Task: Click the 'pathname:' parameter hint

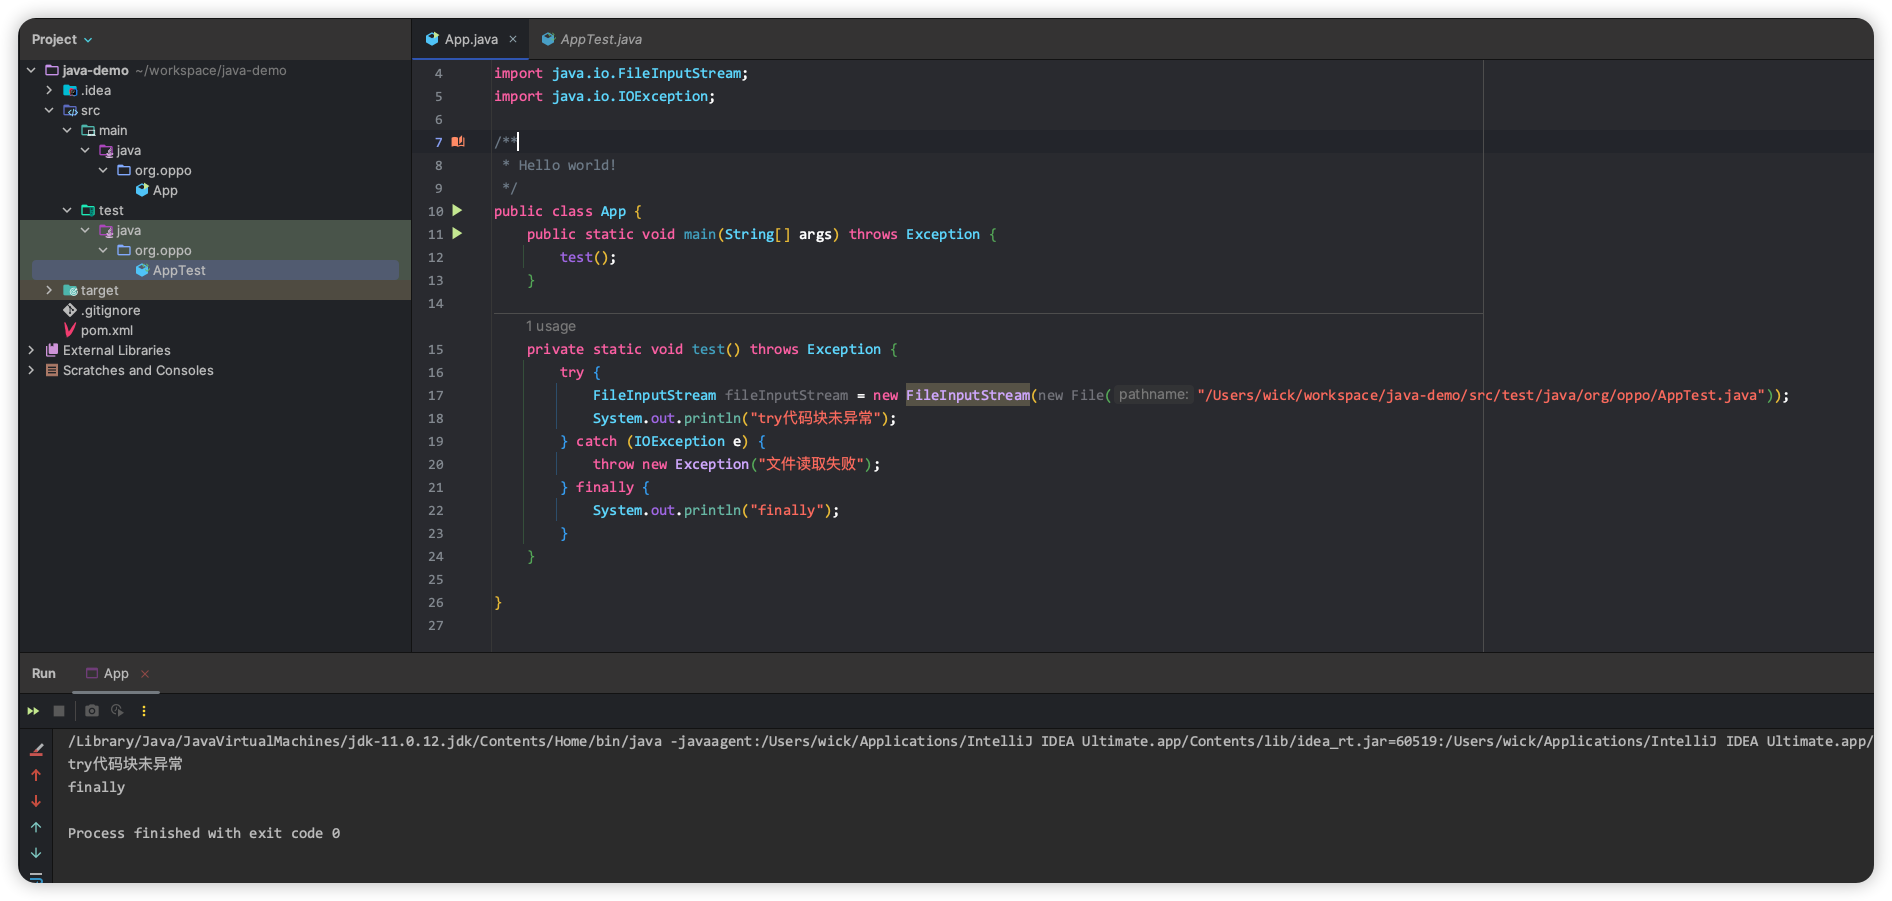Action: 1154,395
